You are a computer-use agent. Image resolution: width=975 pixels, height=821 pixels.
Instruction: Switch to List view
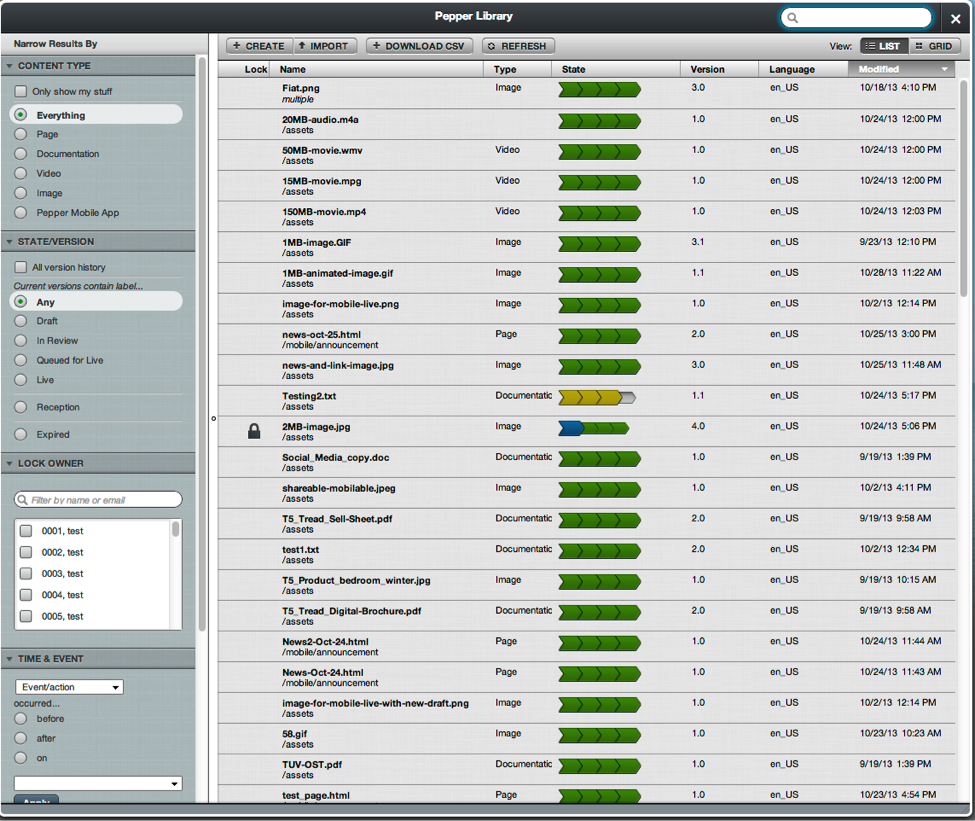click(x=882, y=46)
